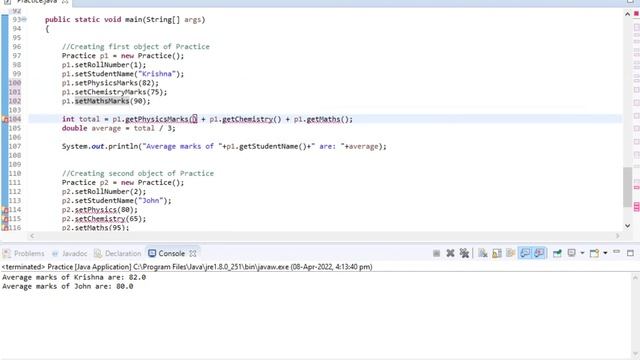Collapse the main method fold at line 93
This screenshot has width=640, height=360.
(24, 19)
